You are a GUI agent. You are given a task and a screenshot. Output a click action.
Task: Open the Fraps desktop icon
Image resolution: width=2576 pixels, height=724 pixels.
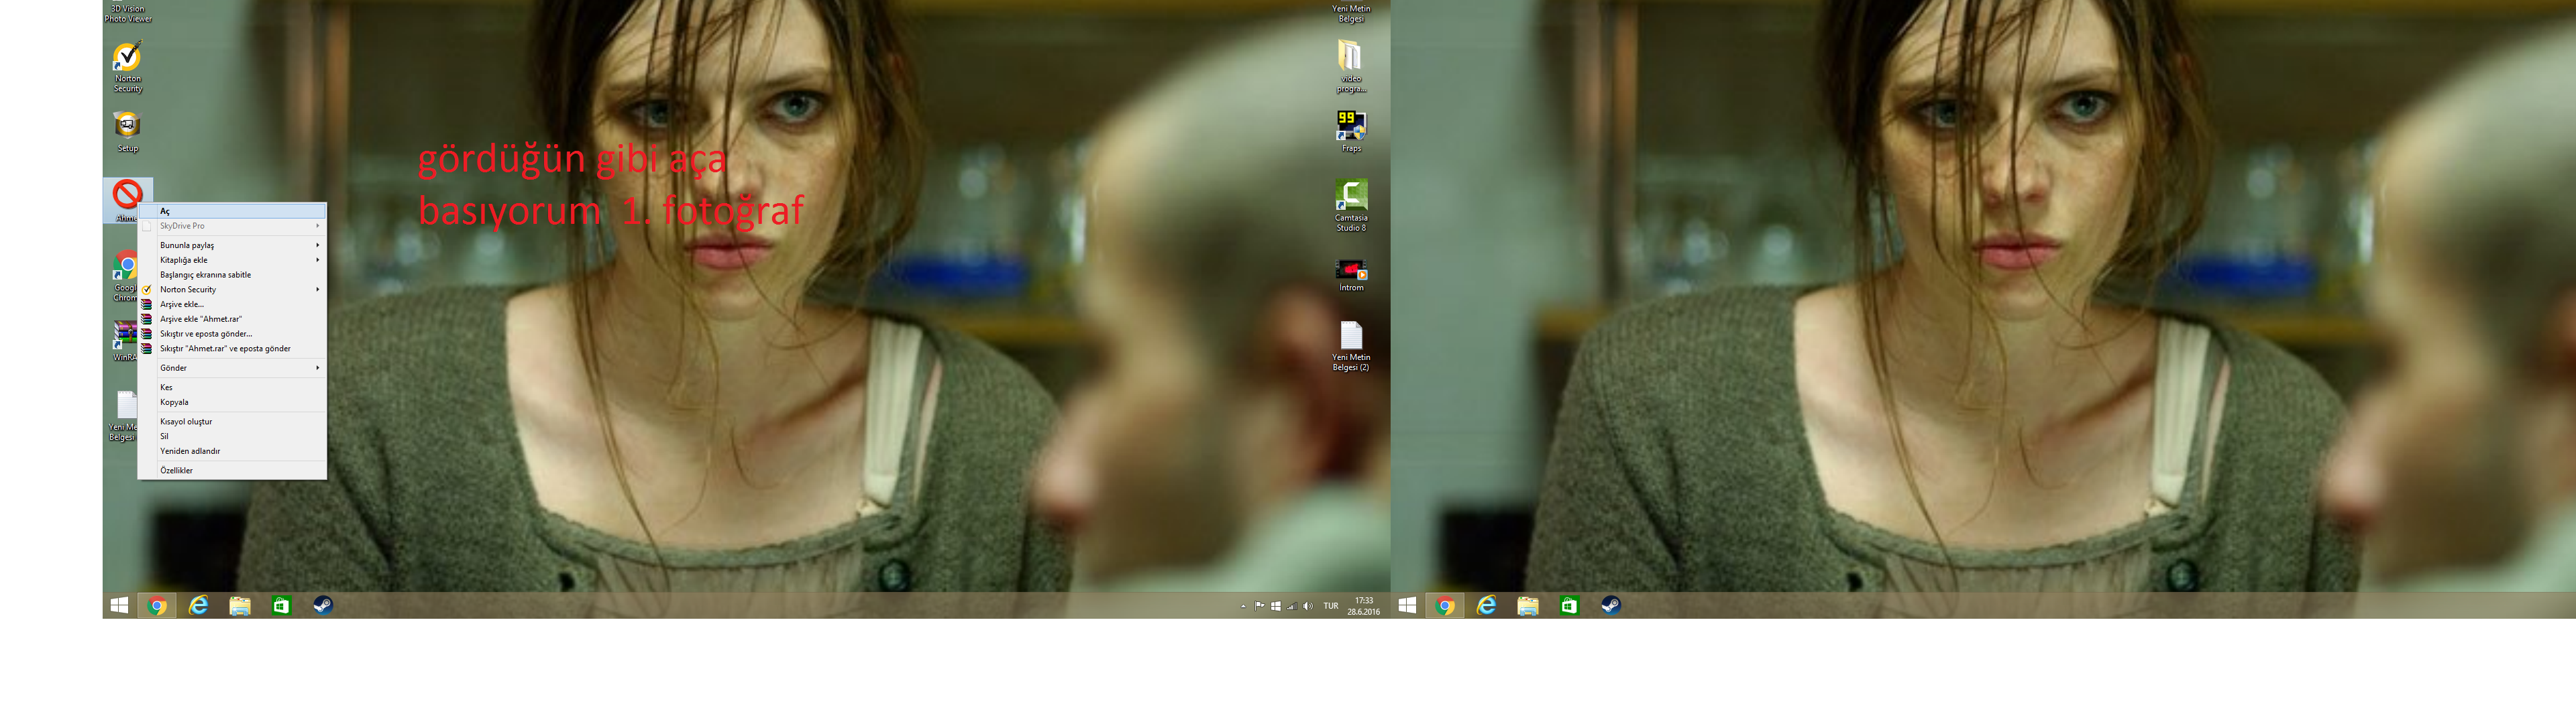(1350, 125)
